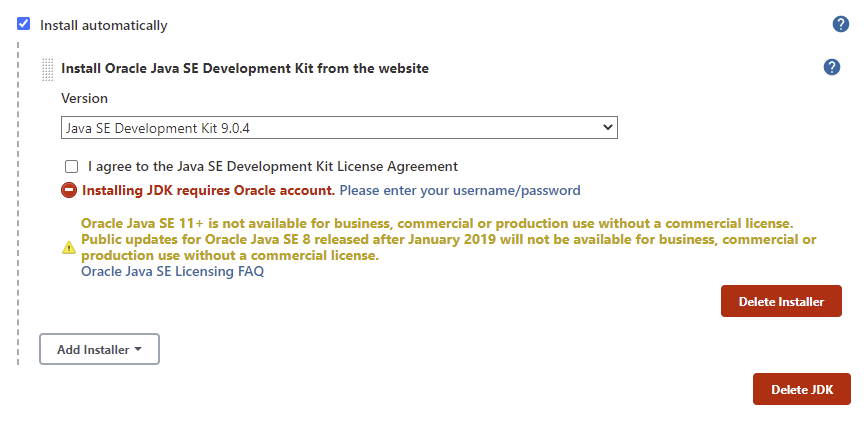Image resolution: width=866 pixels, height=423 pixels.
Task: Click the red error icon
Action: pyautogui.click(x=69, y=191)
